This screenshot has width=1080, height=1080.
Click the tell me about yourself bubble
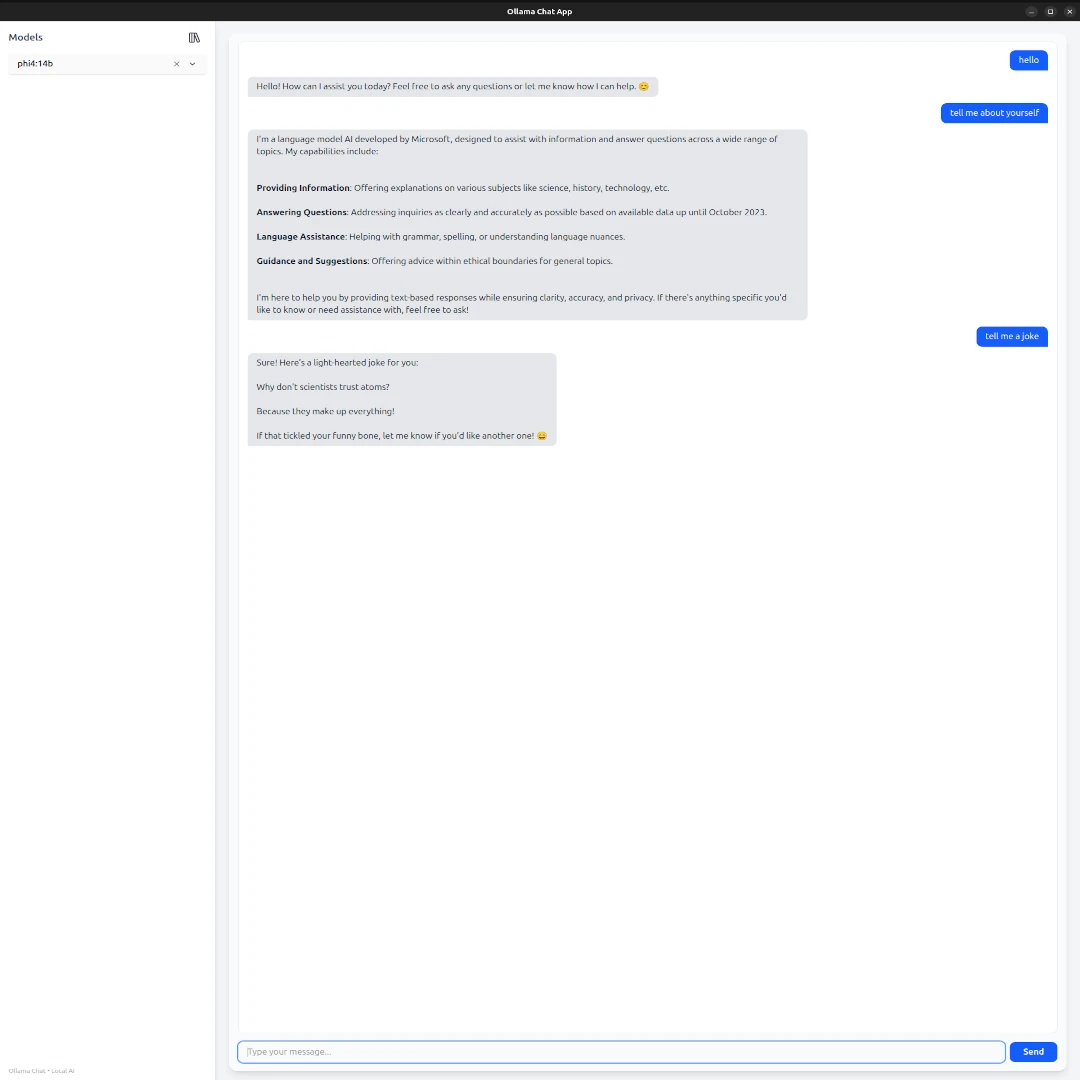pyautogui.click(x=994, y=113)
